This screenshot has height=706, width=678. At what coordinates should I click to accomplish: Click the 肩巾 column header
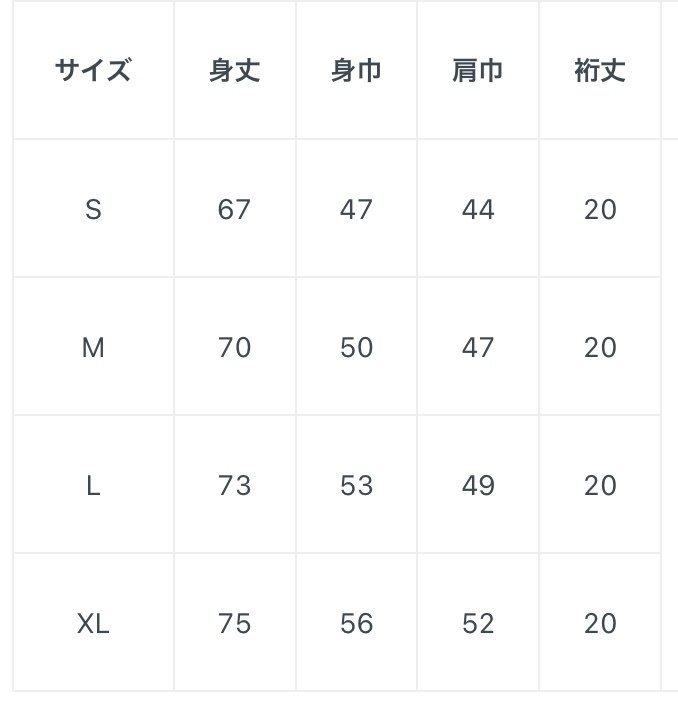(x=478, y=71)
